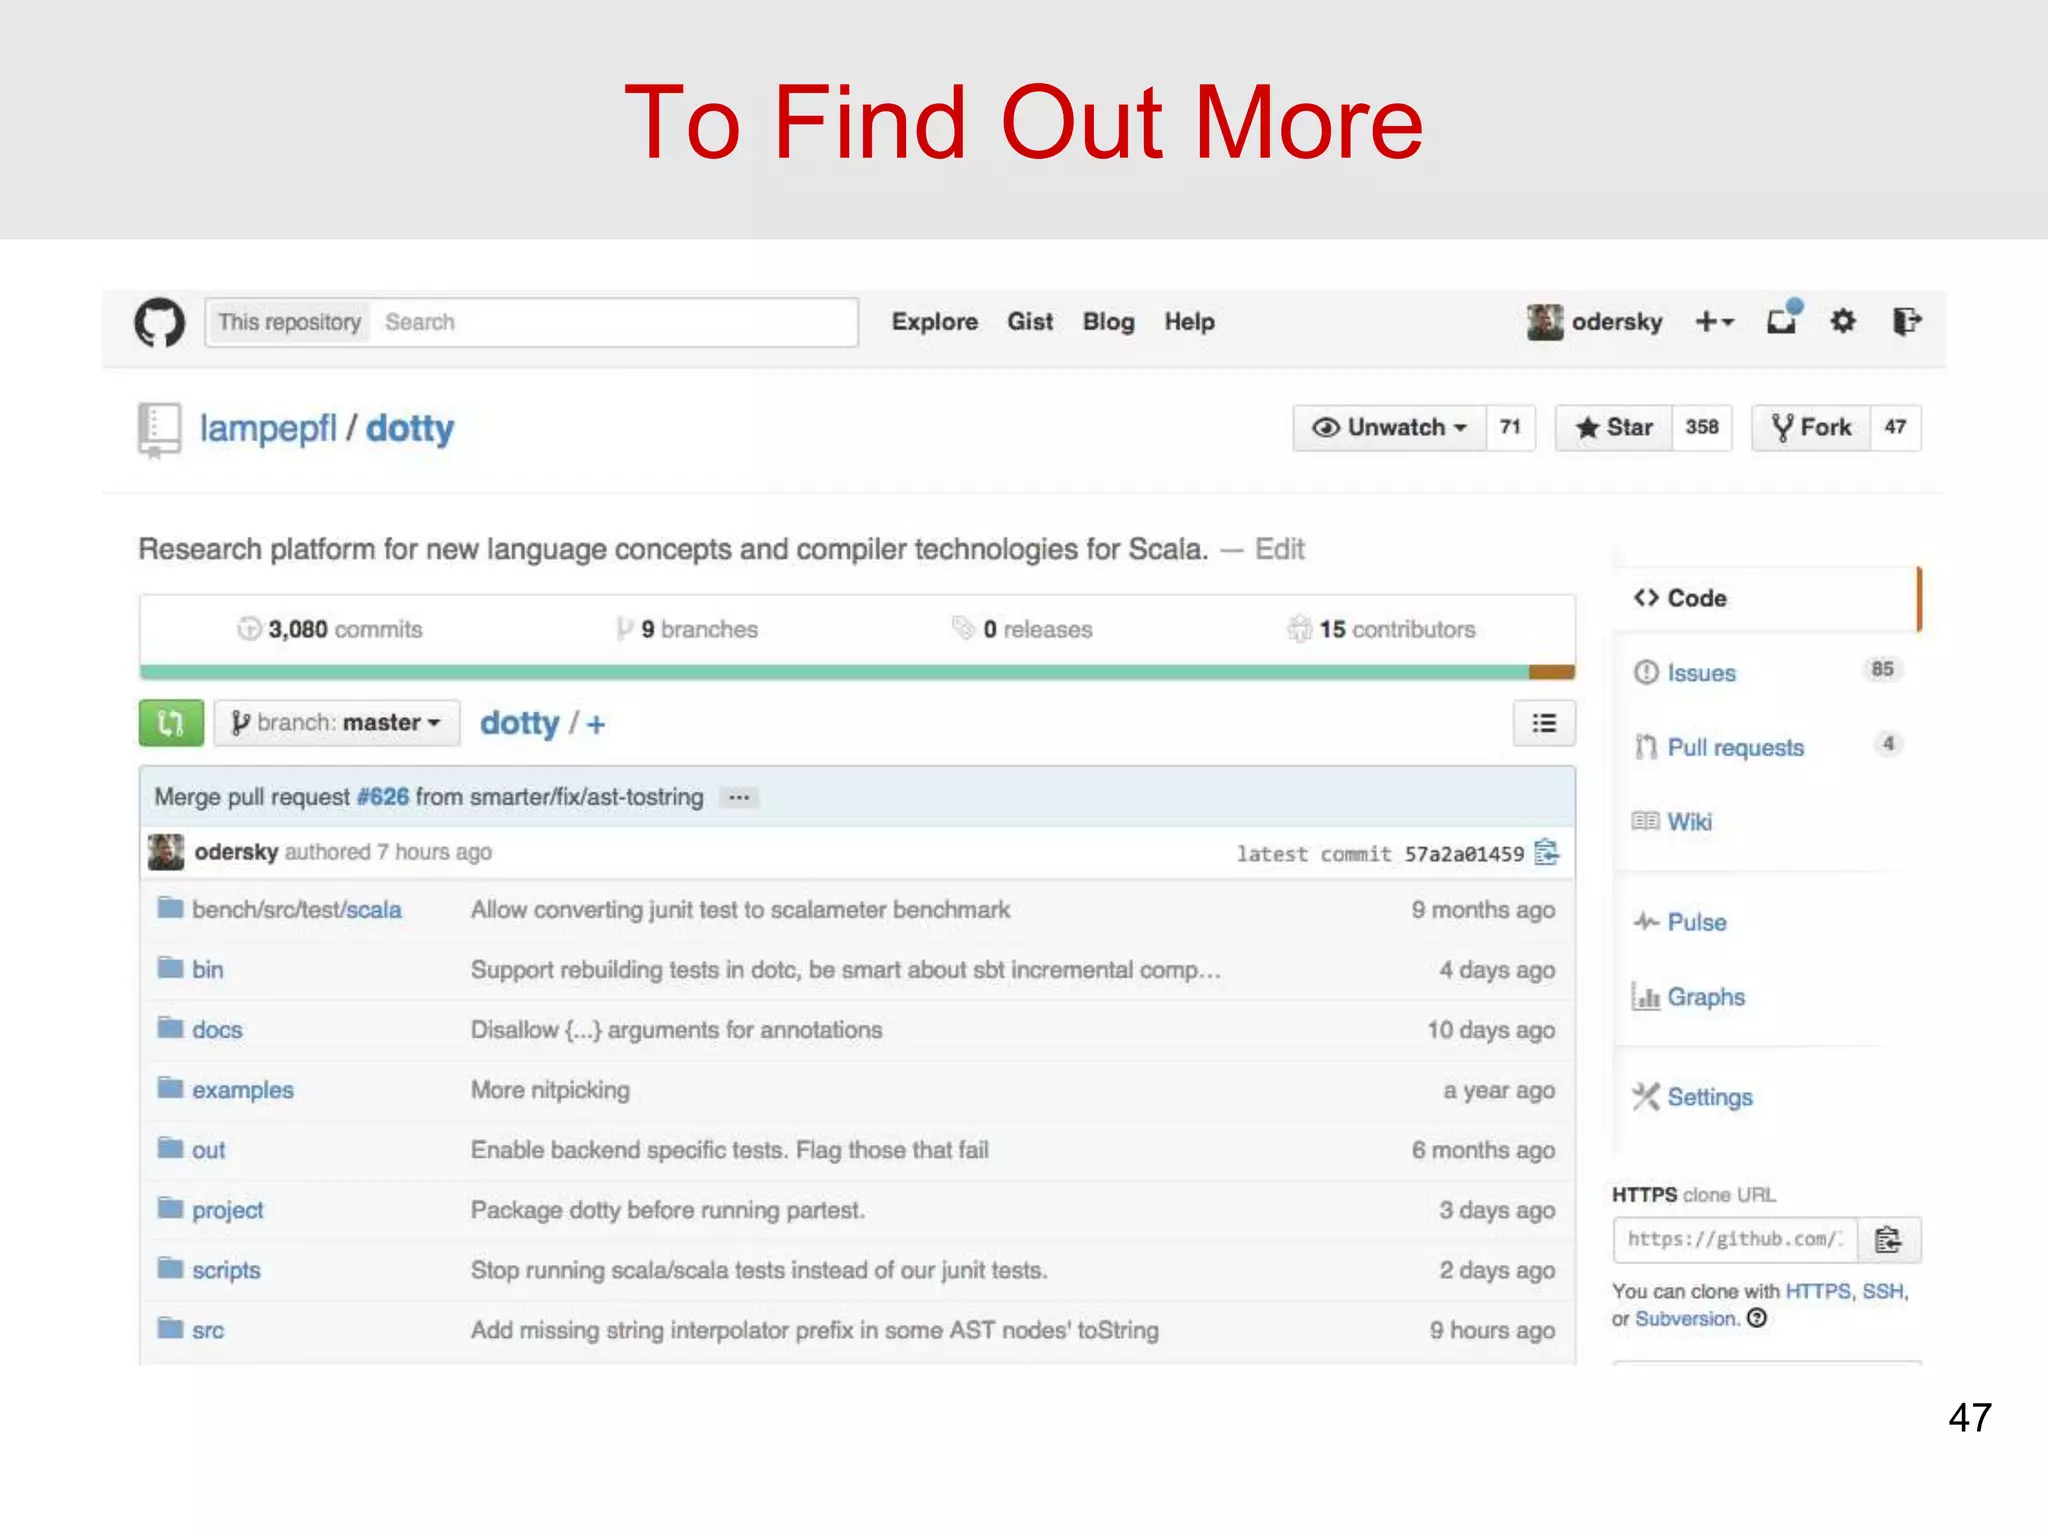This screenshot has width=2048, height=1536.
Task: Click the repository search field
Action: (x=614, y=322)
